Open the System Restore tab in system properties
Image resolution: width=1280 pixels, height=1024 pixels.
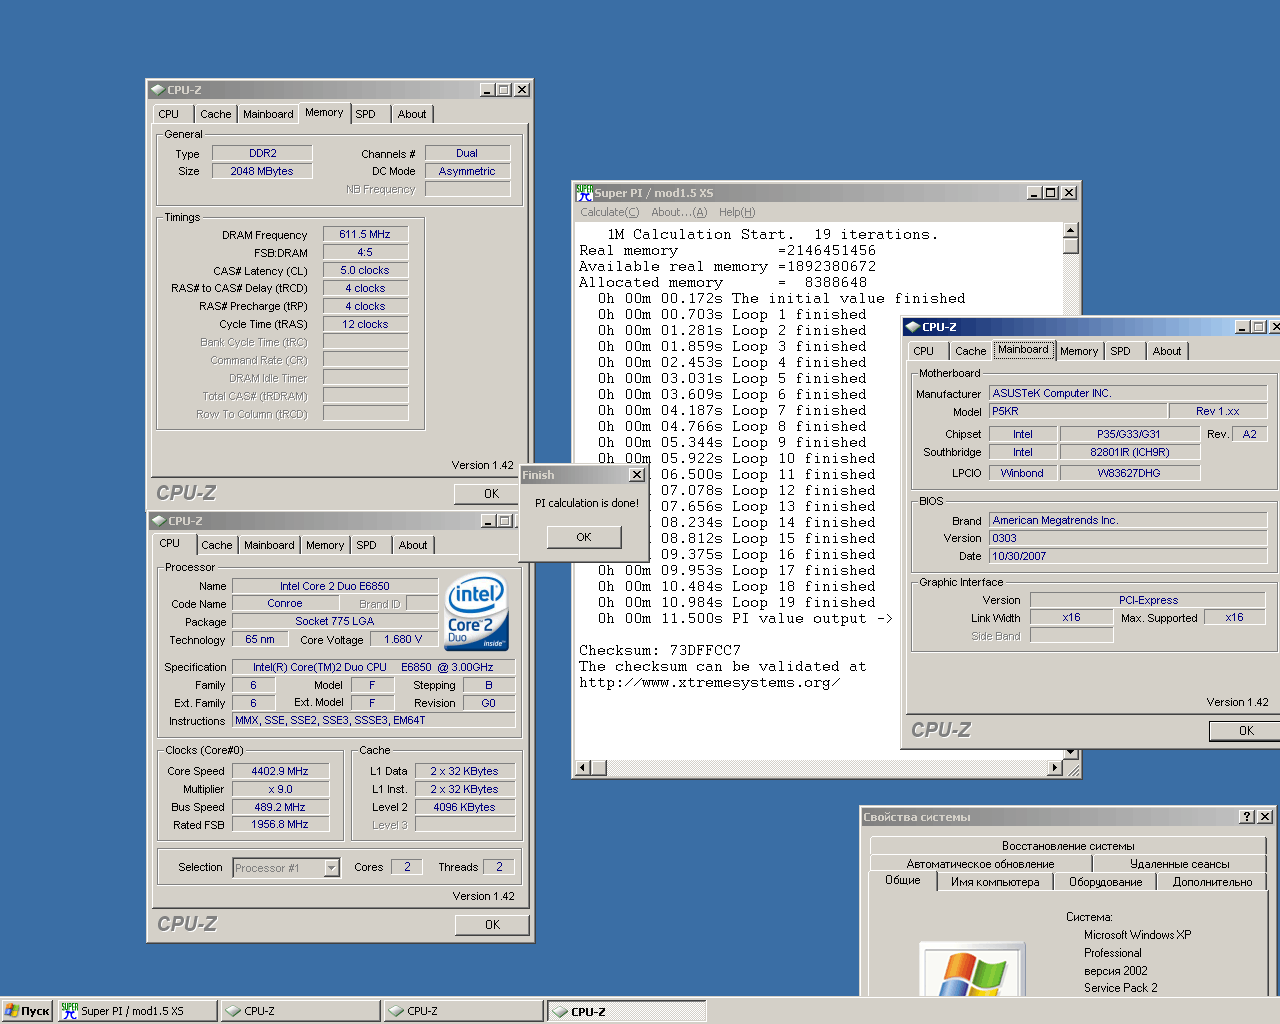tap(1068, 846)
